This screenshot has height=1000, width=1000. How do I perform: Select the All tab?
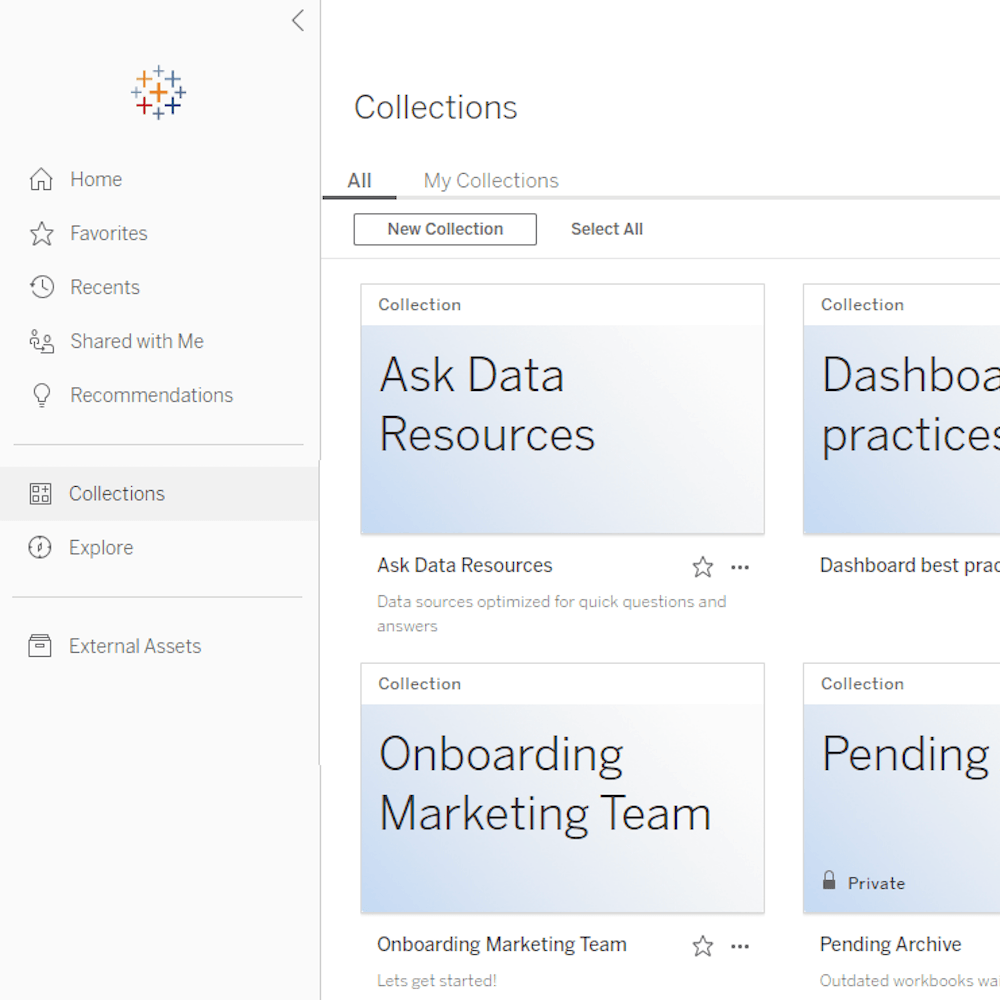pos(359,181)
